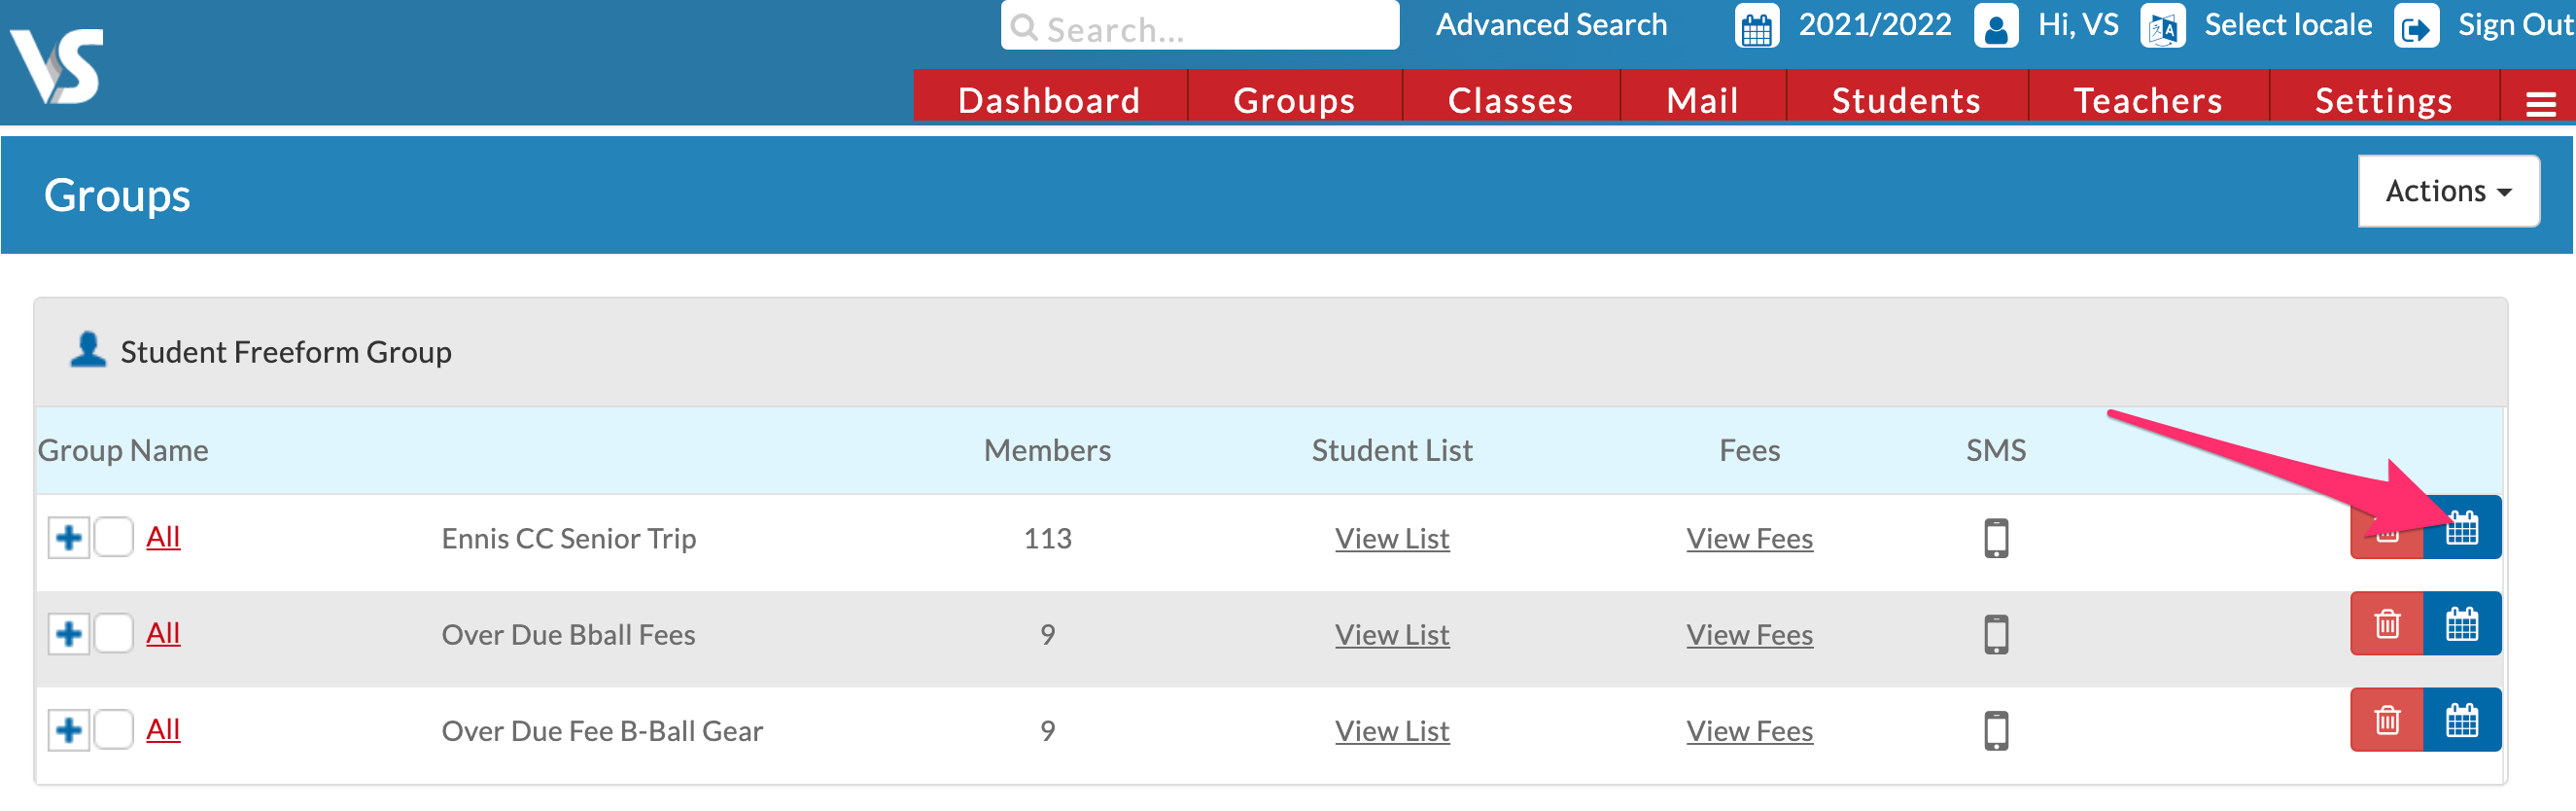Click the Student List column header
This screenshot has height=811, width=2576.
point(1392,450)
